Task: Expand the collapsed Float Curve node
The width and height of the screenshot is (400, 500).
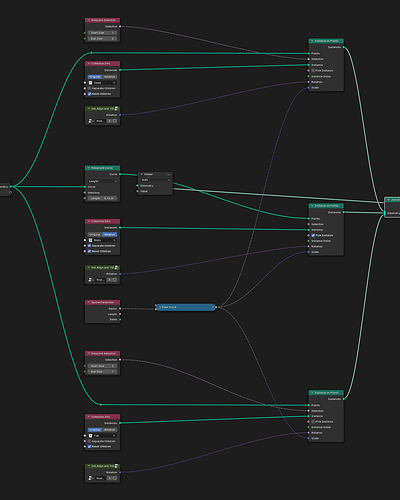Action: click(159, 307)
